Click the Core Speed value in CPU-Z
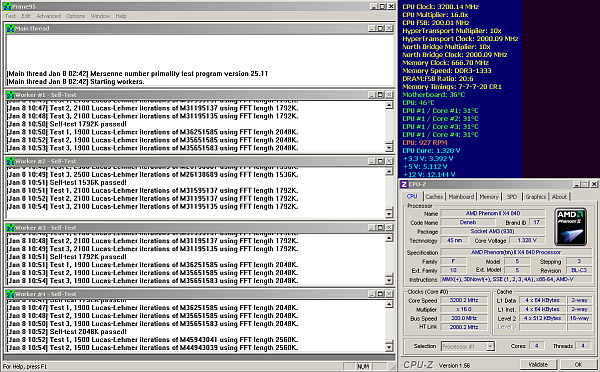 click(464, 300)
